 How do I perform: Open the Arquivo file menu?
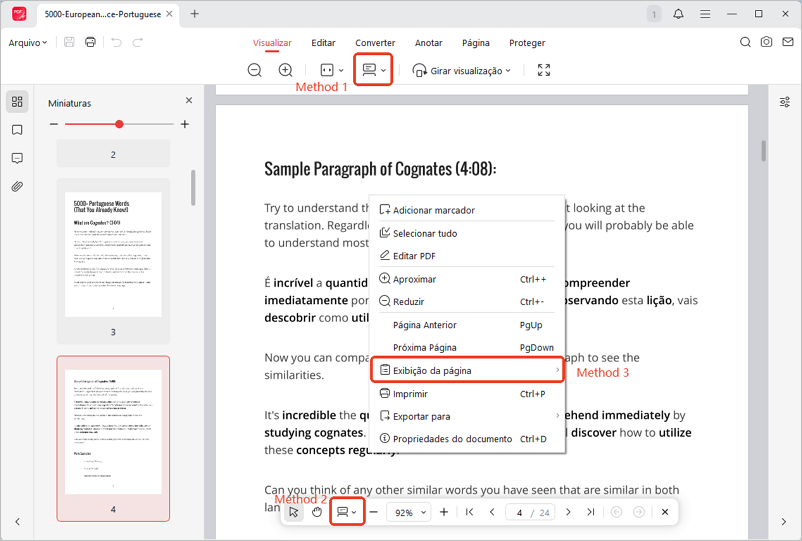28,42
